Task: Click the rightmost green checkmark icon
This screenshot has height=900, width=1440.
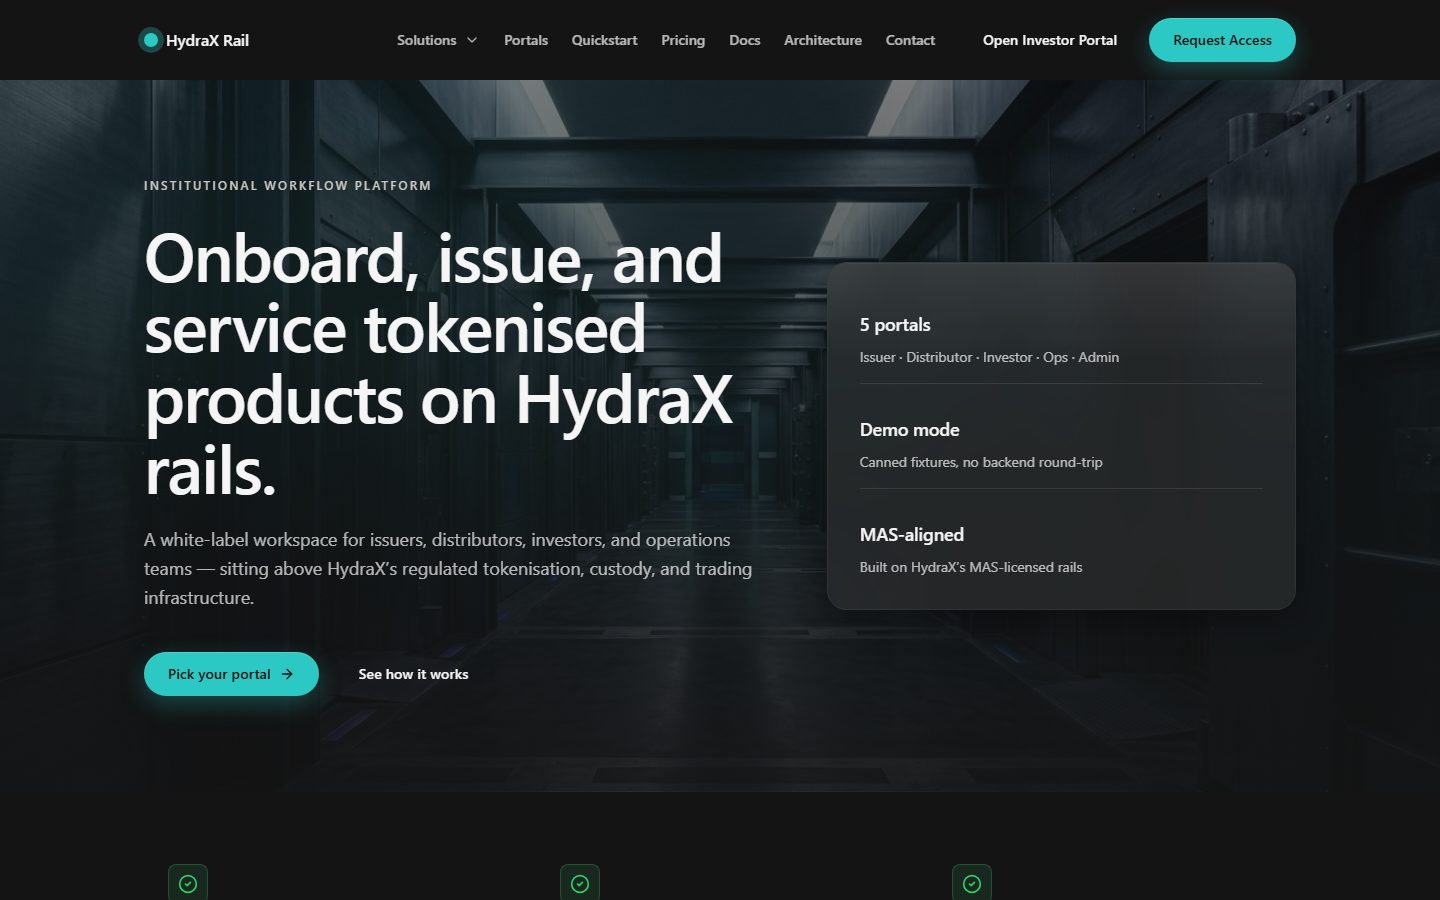Action: (972, 883)
